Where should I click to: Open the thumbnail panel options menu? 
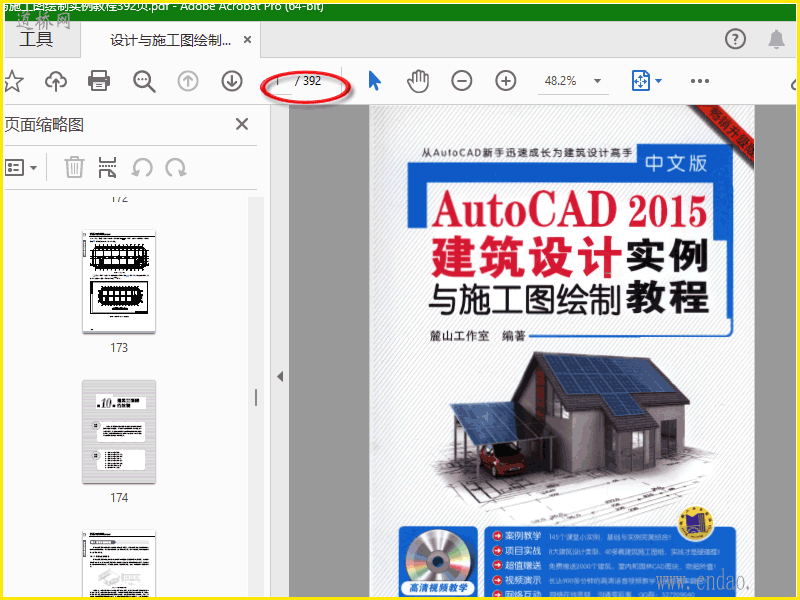(x=21, y=167)
